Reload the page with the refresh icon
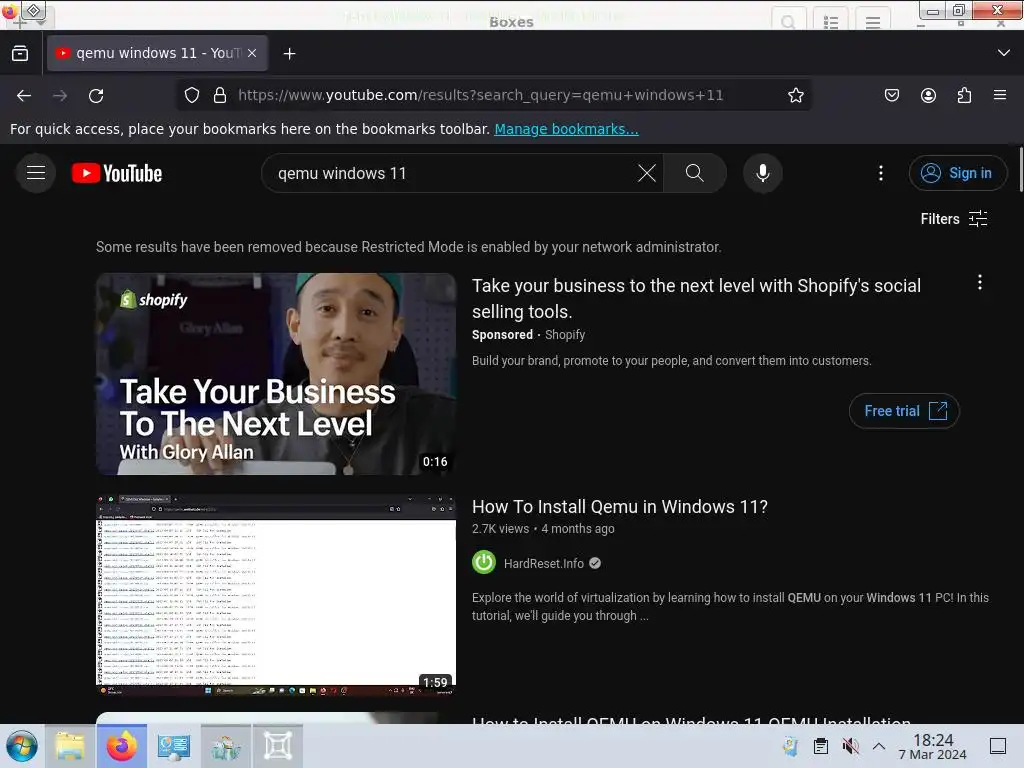 pyautogui.click(x=96, y=96)
